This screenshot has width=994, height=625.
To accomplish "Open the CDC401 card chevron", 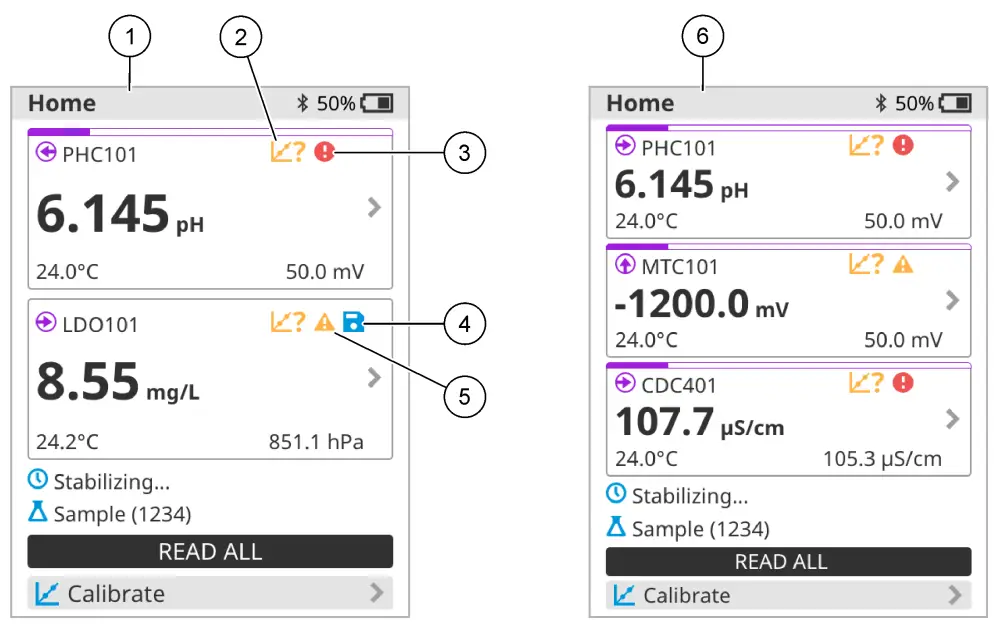I will 952,418.
